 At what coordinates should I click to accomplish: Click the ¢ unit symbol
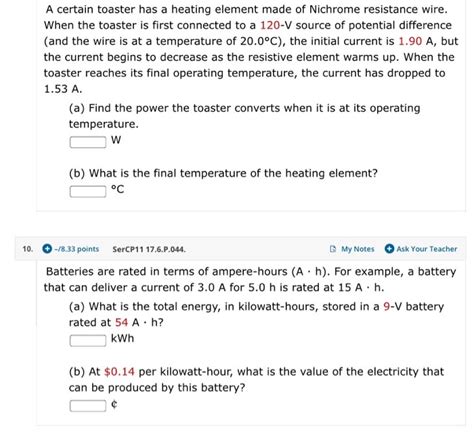point(114,404)
